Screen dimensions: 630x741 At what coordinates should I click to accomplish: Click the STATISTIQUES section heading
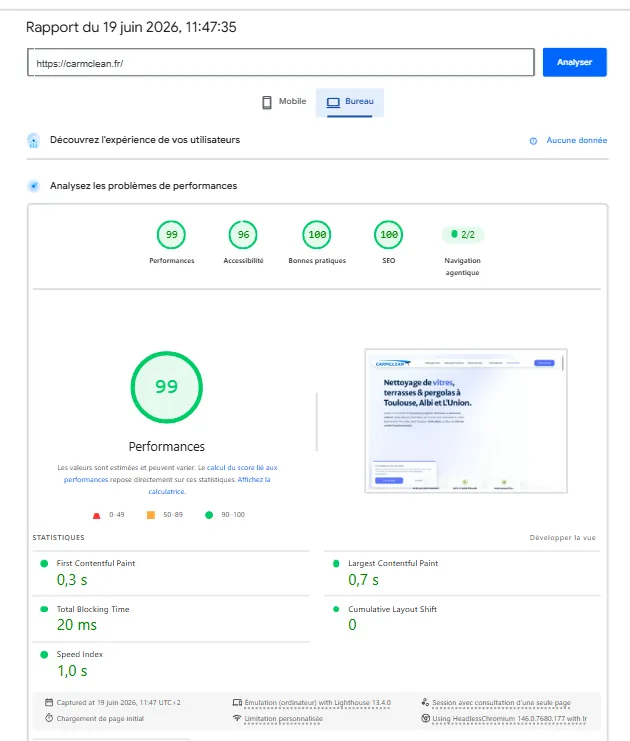(59, 538)
